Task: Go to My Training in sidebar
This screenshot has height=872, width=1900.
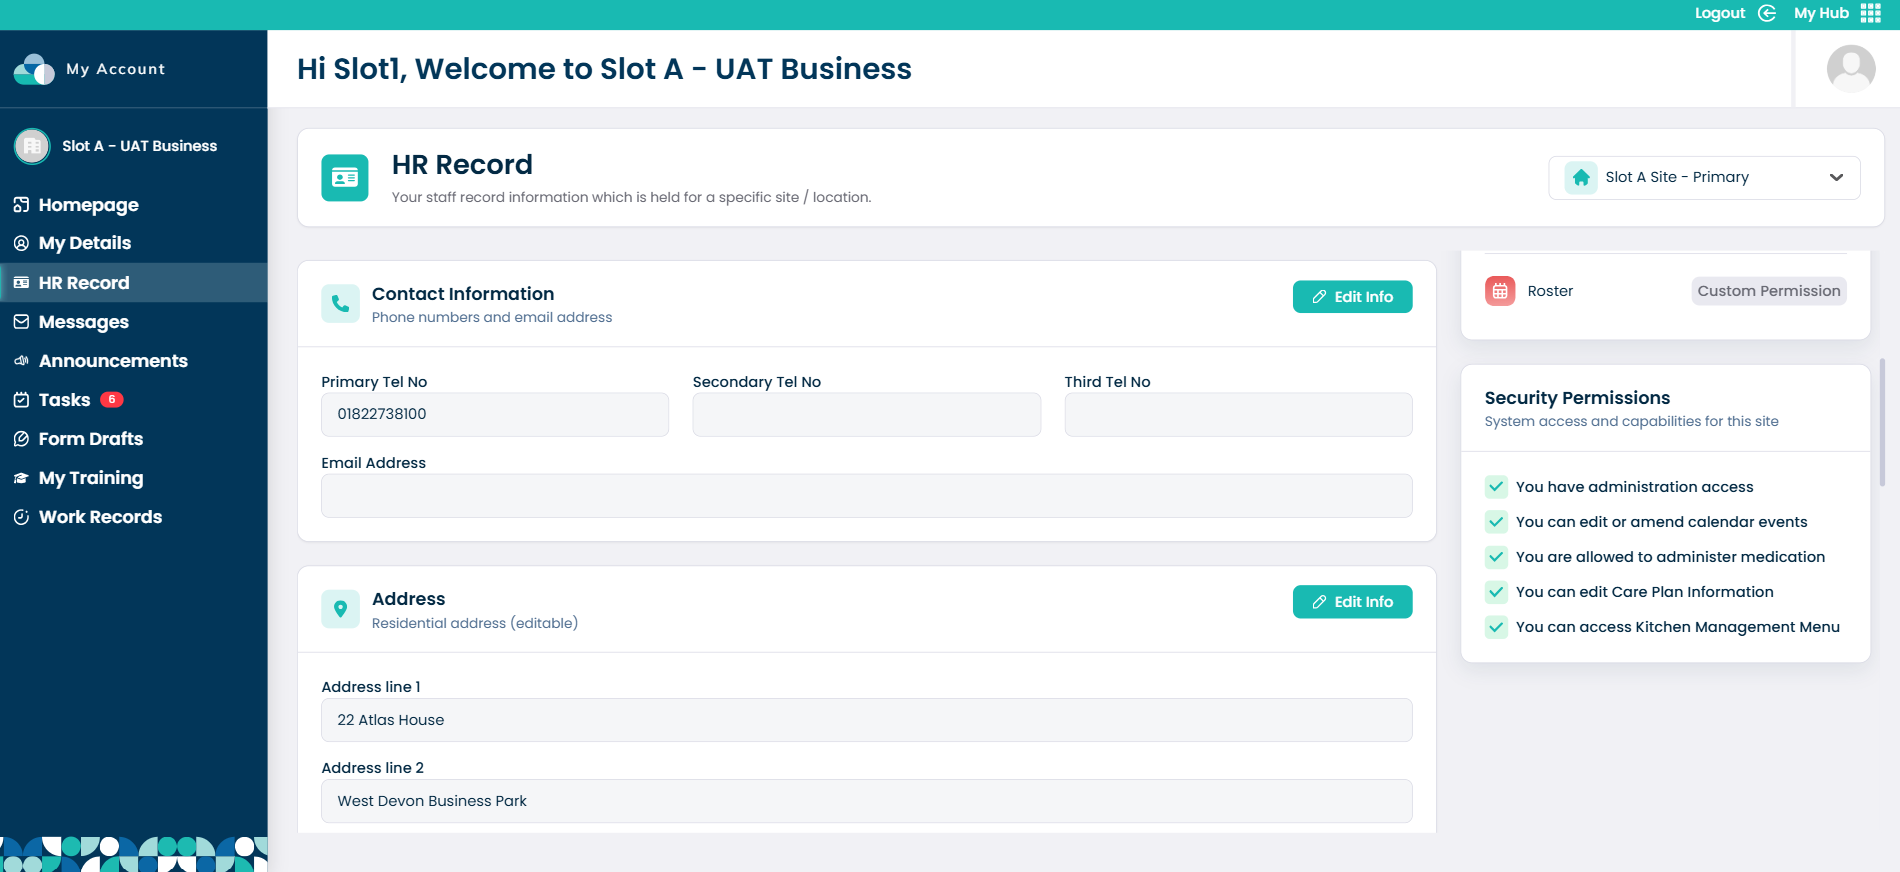Action: (x=91, y=478)
